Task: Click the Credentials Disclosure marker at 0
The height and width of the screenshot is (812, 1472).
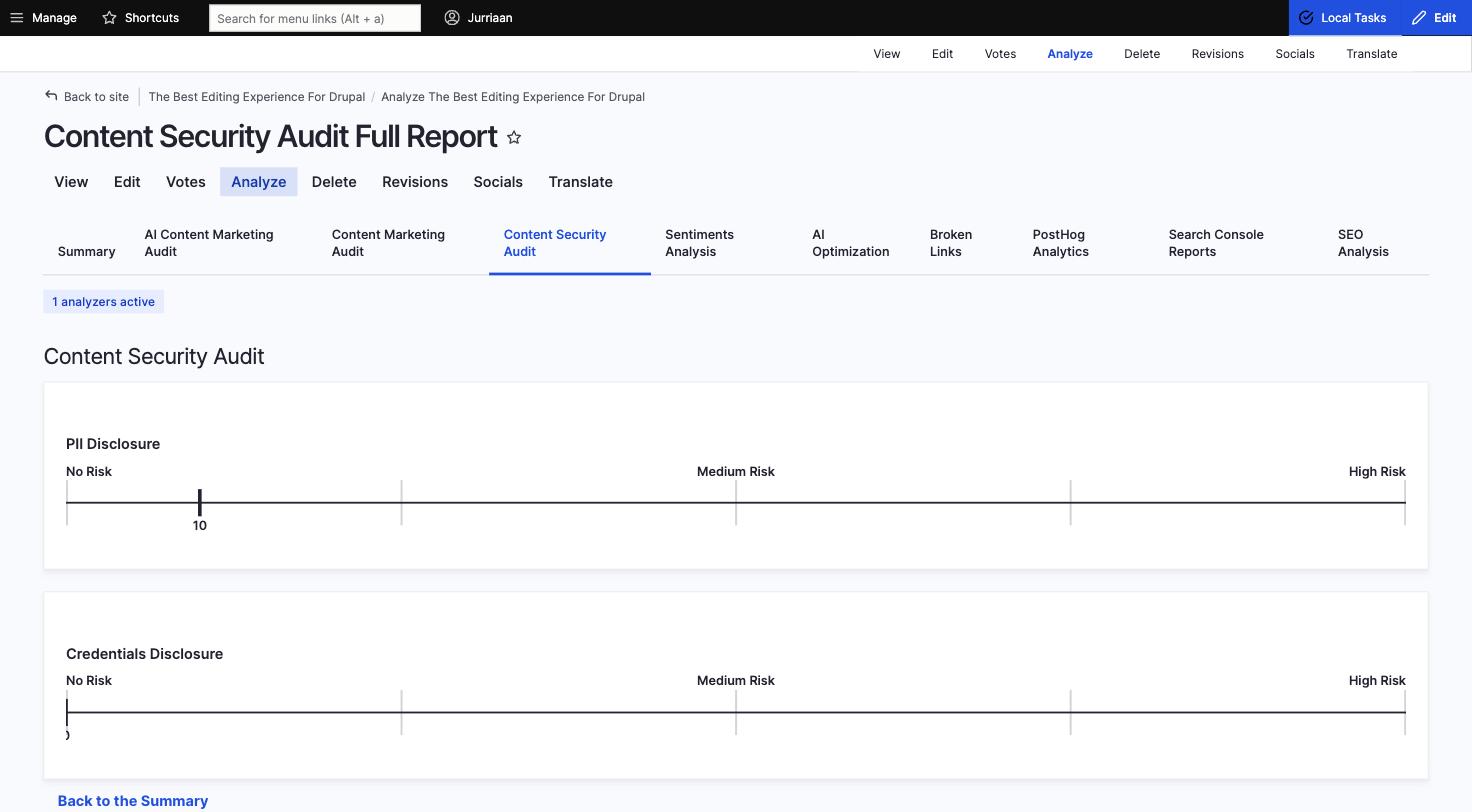Action: [67, 713]
